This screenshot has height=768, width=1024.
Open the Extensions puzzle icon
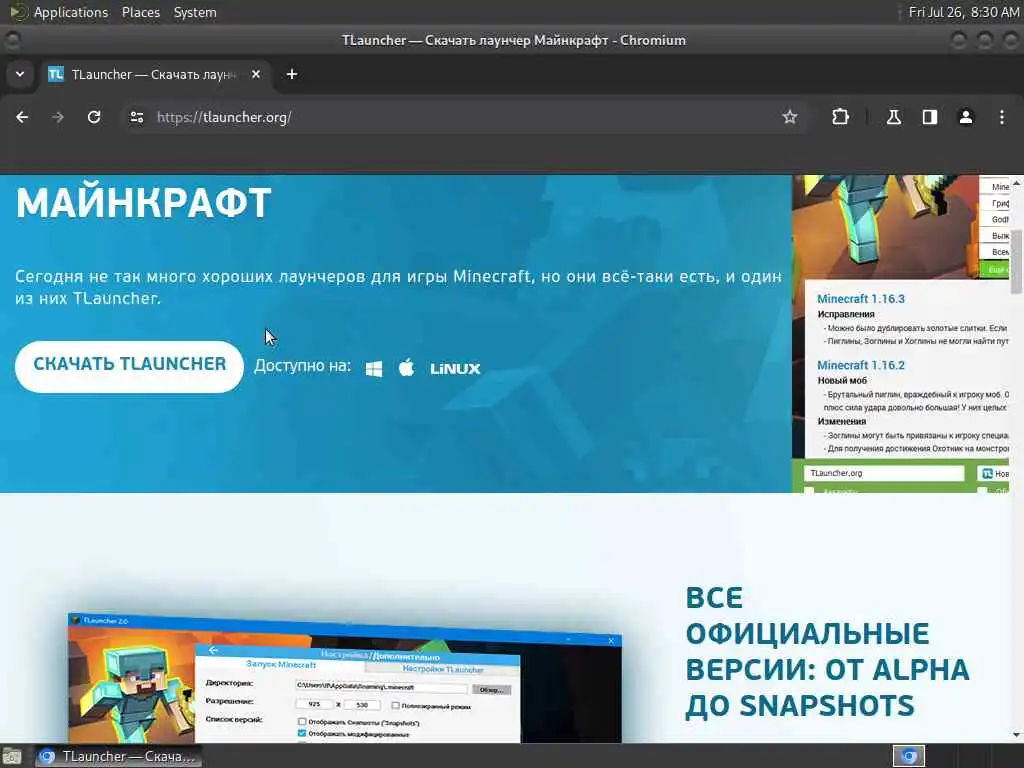point(840,117)
